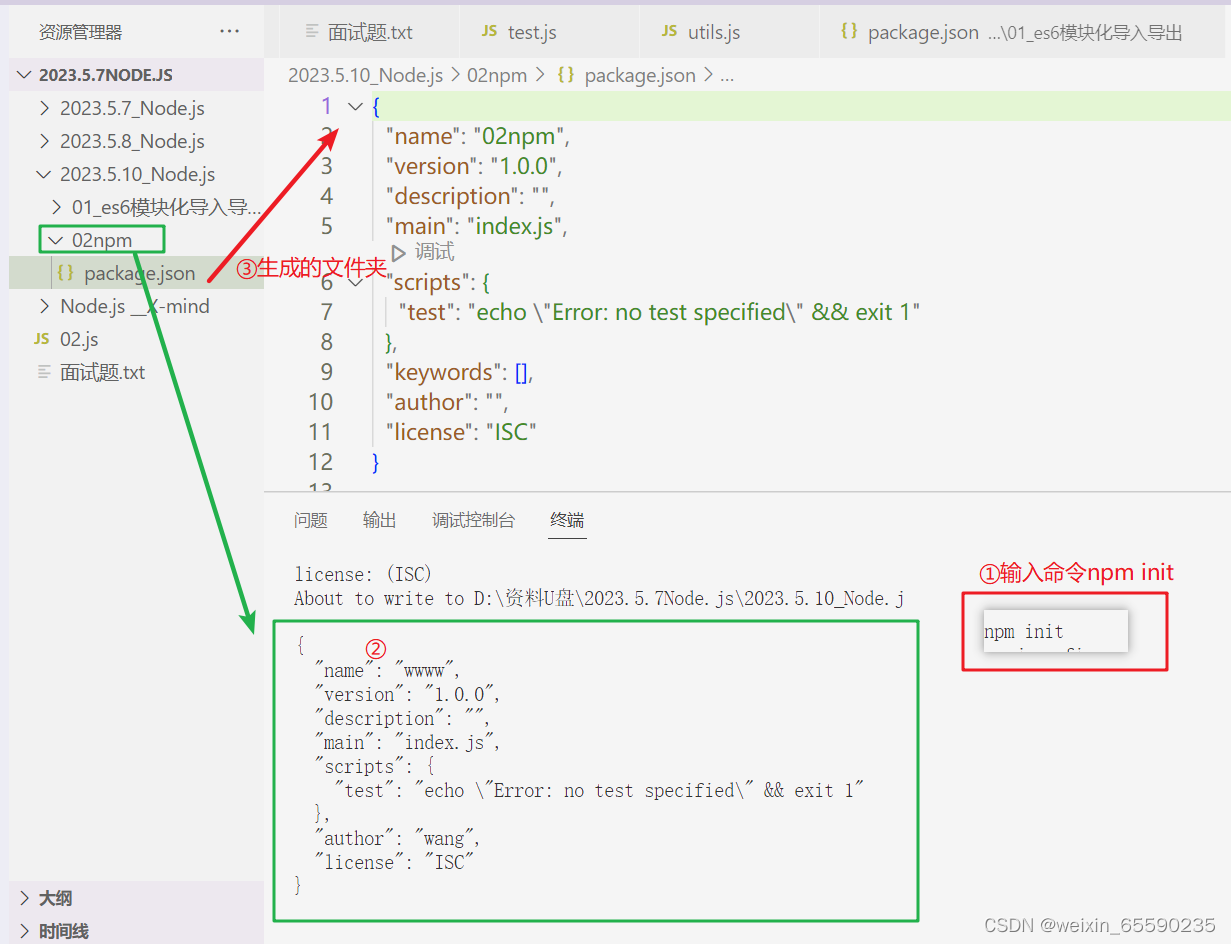Click the package.json file icon in the explorer tree
This screenshot has width=1231, height=944.
pyautogui.click(x=65, y=272)
